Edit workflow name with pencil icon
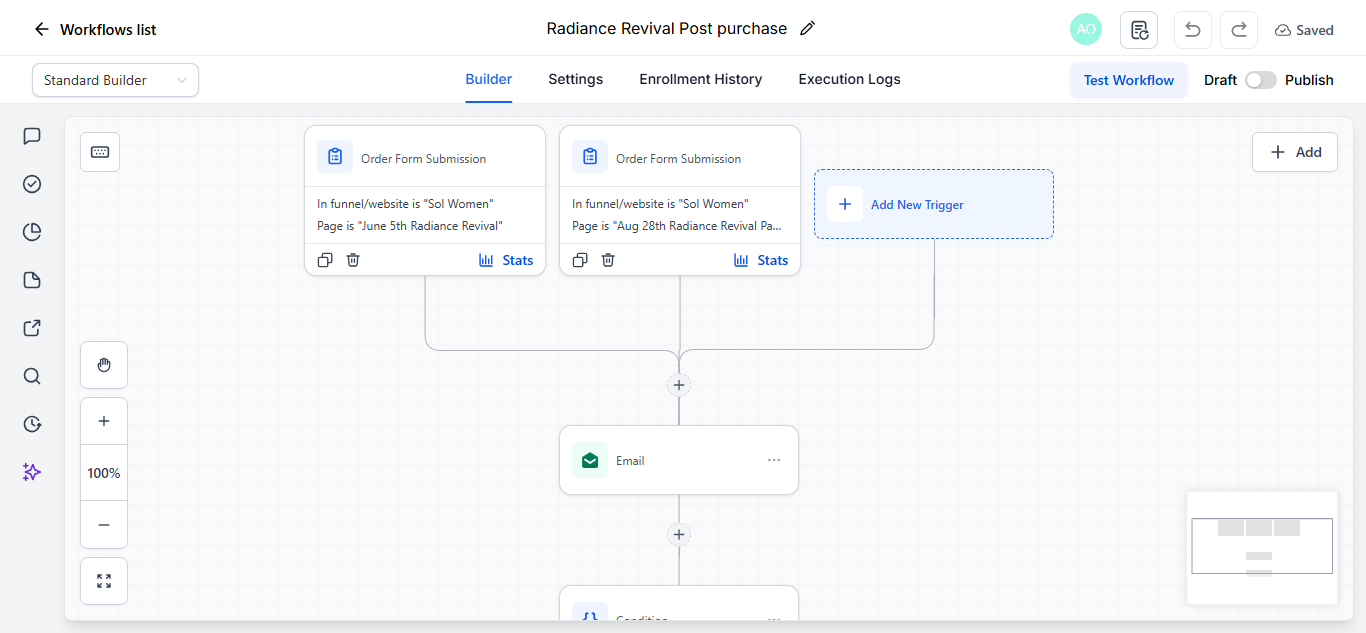 tap(808, 29)
